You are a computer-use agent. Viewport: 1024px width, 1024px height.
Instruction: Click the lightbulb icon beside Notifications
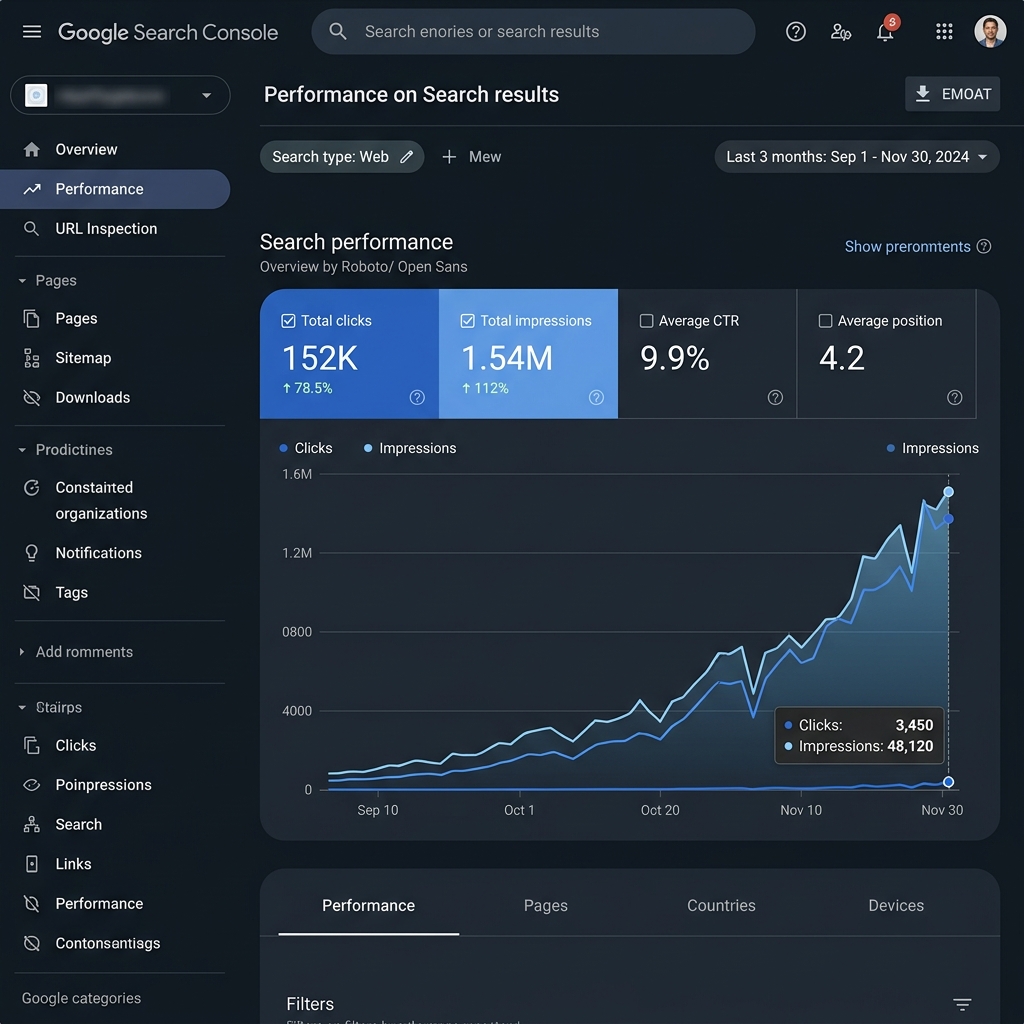tap(31, 553)
